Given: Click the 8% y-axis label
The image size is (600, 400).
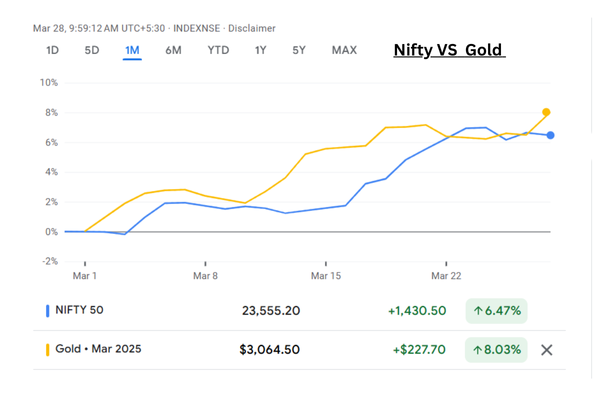Looking at the screenshot, I should click(51, 113).
